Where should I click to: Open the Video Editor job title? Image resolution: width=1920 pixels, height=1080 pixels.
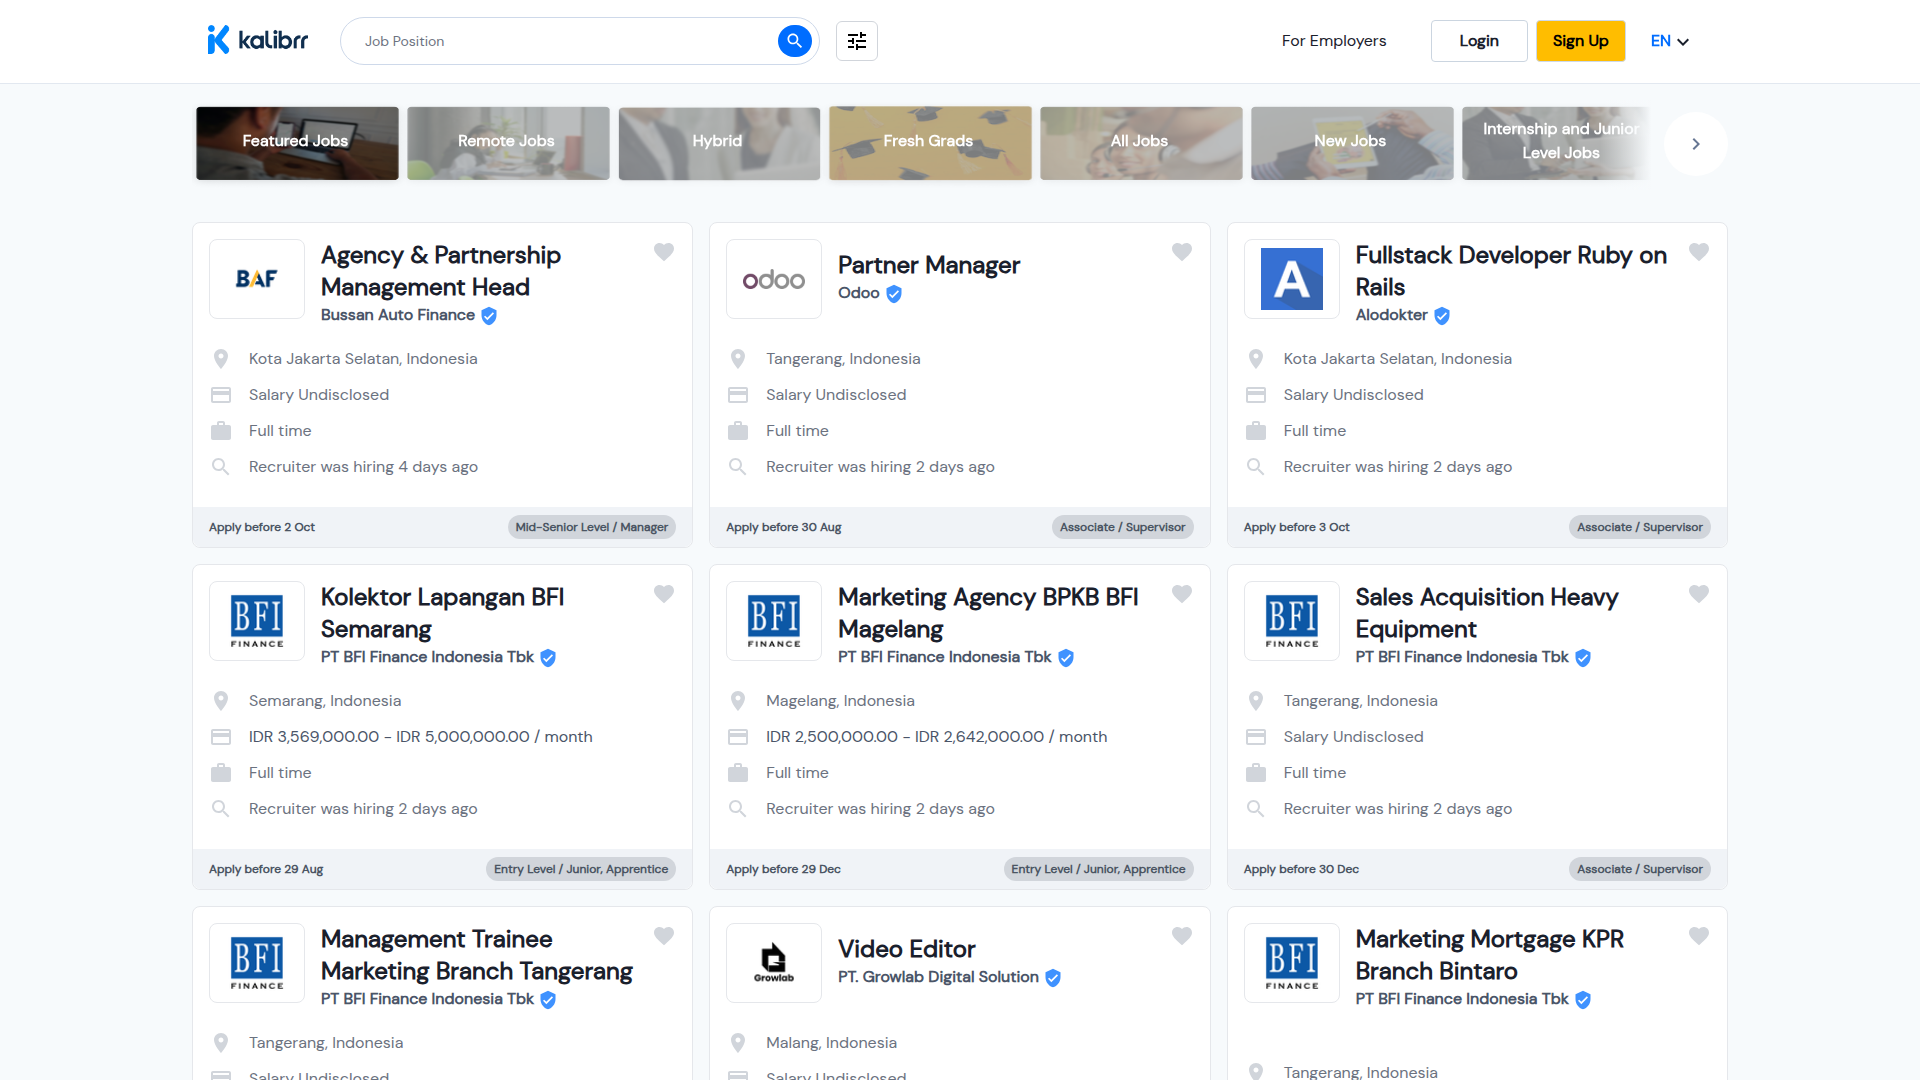click(x=907, y=949)
